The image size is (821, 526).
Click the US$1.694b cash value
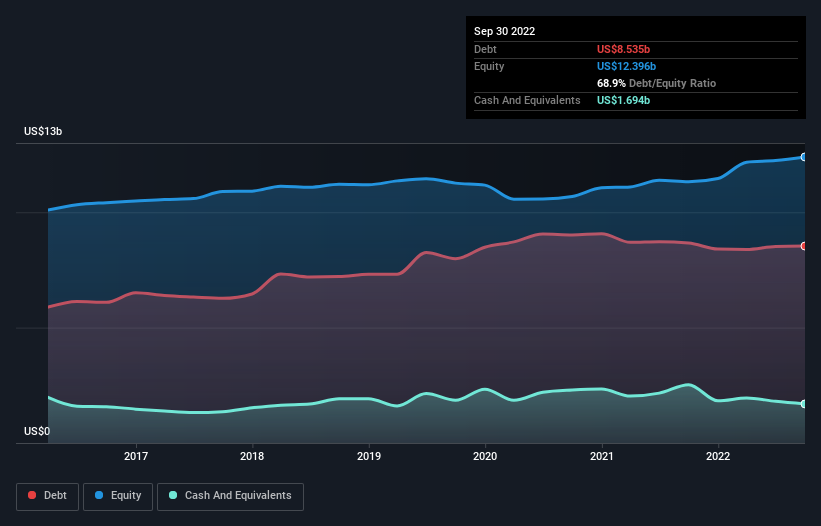click(623, 100)
